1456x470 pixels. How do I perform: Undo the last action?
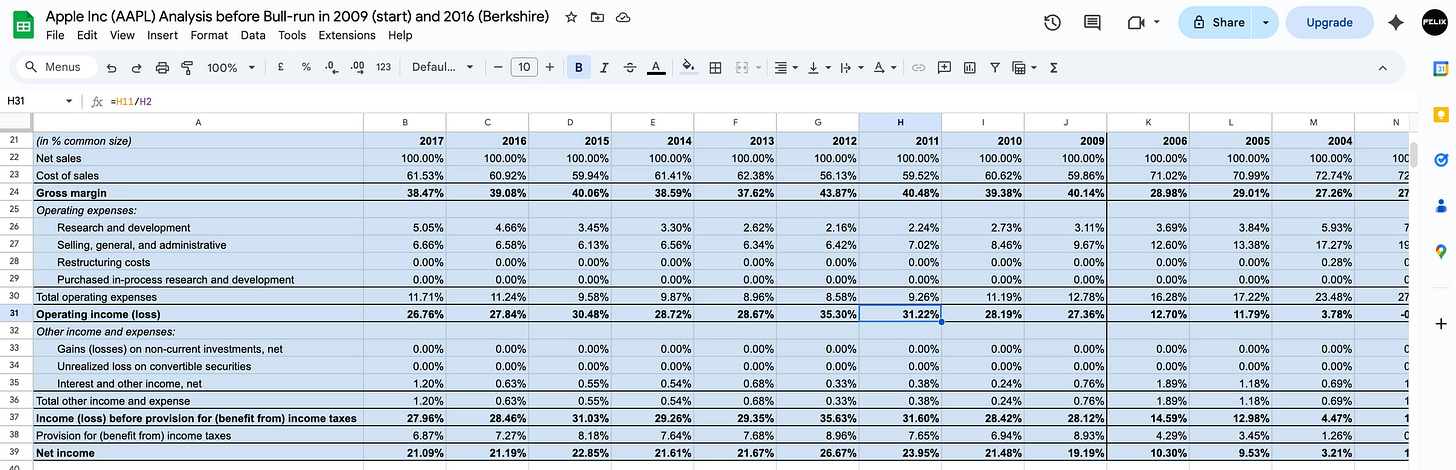coord(111,68)
